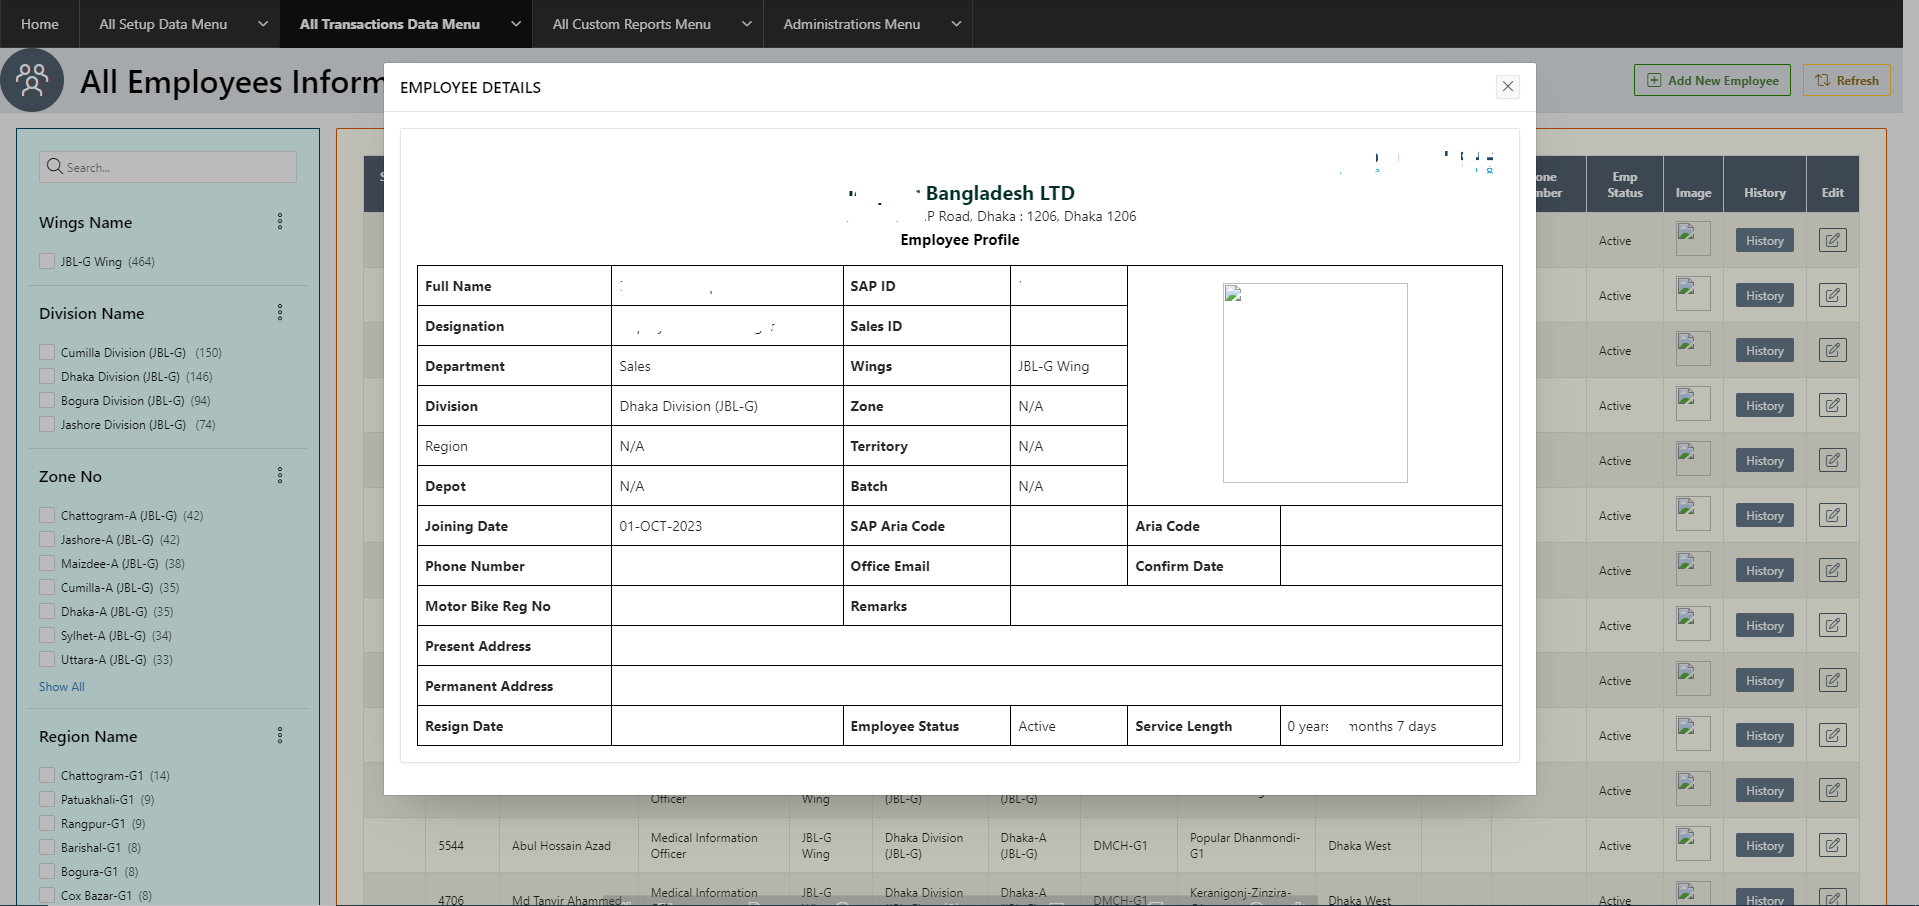This screenshot has width=1919, height=906.
Task: Check the Bogura-G1 region checkbox
Action: click(x=47, y=871)
